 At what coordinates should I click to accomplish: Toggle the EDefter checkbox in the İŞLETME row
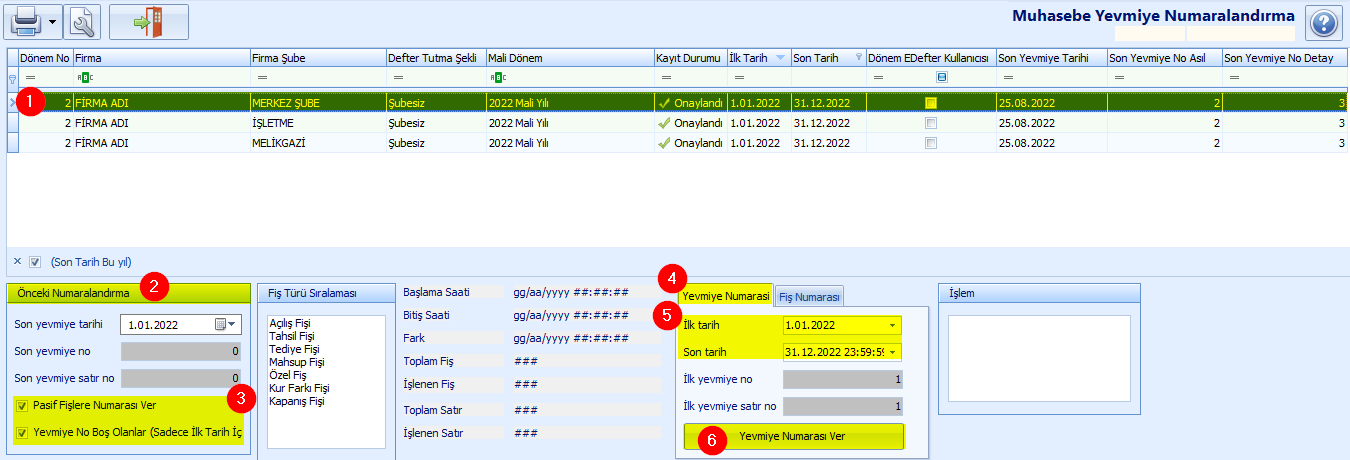tap(931, 123)
